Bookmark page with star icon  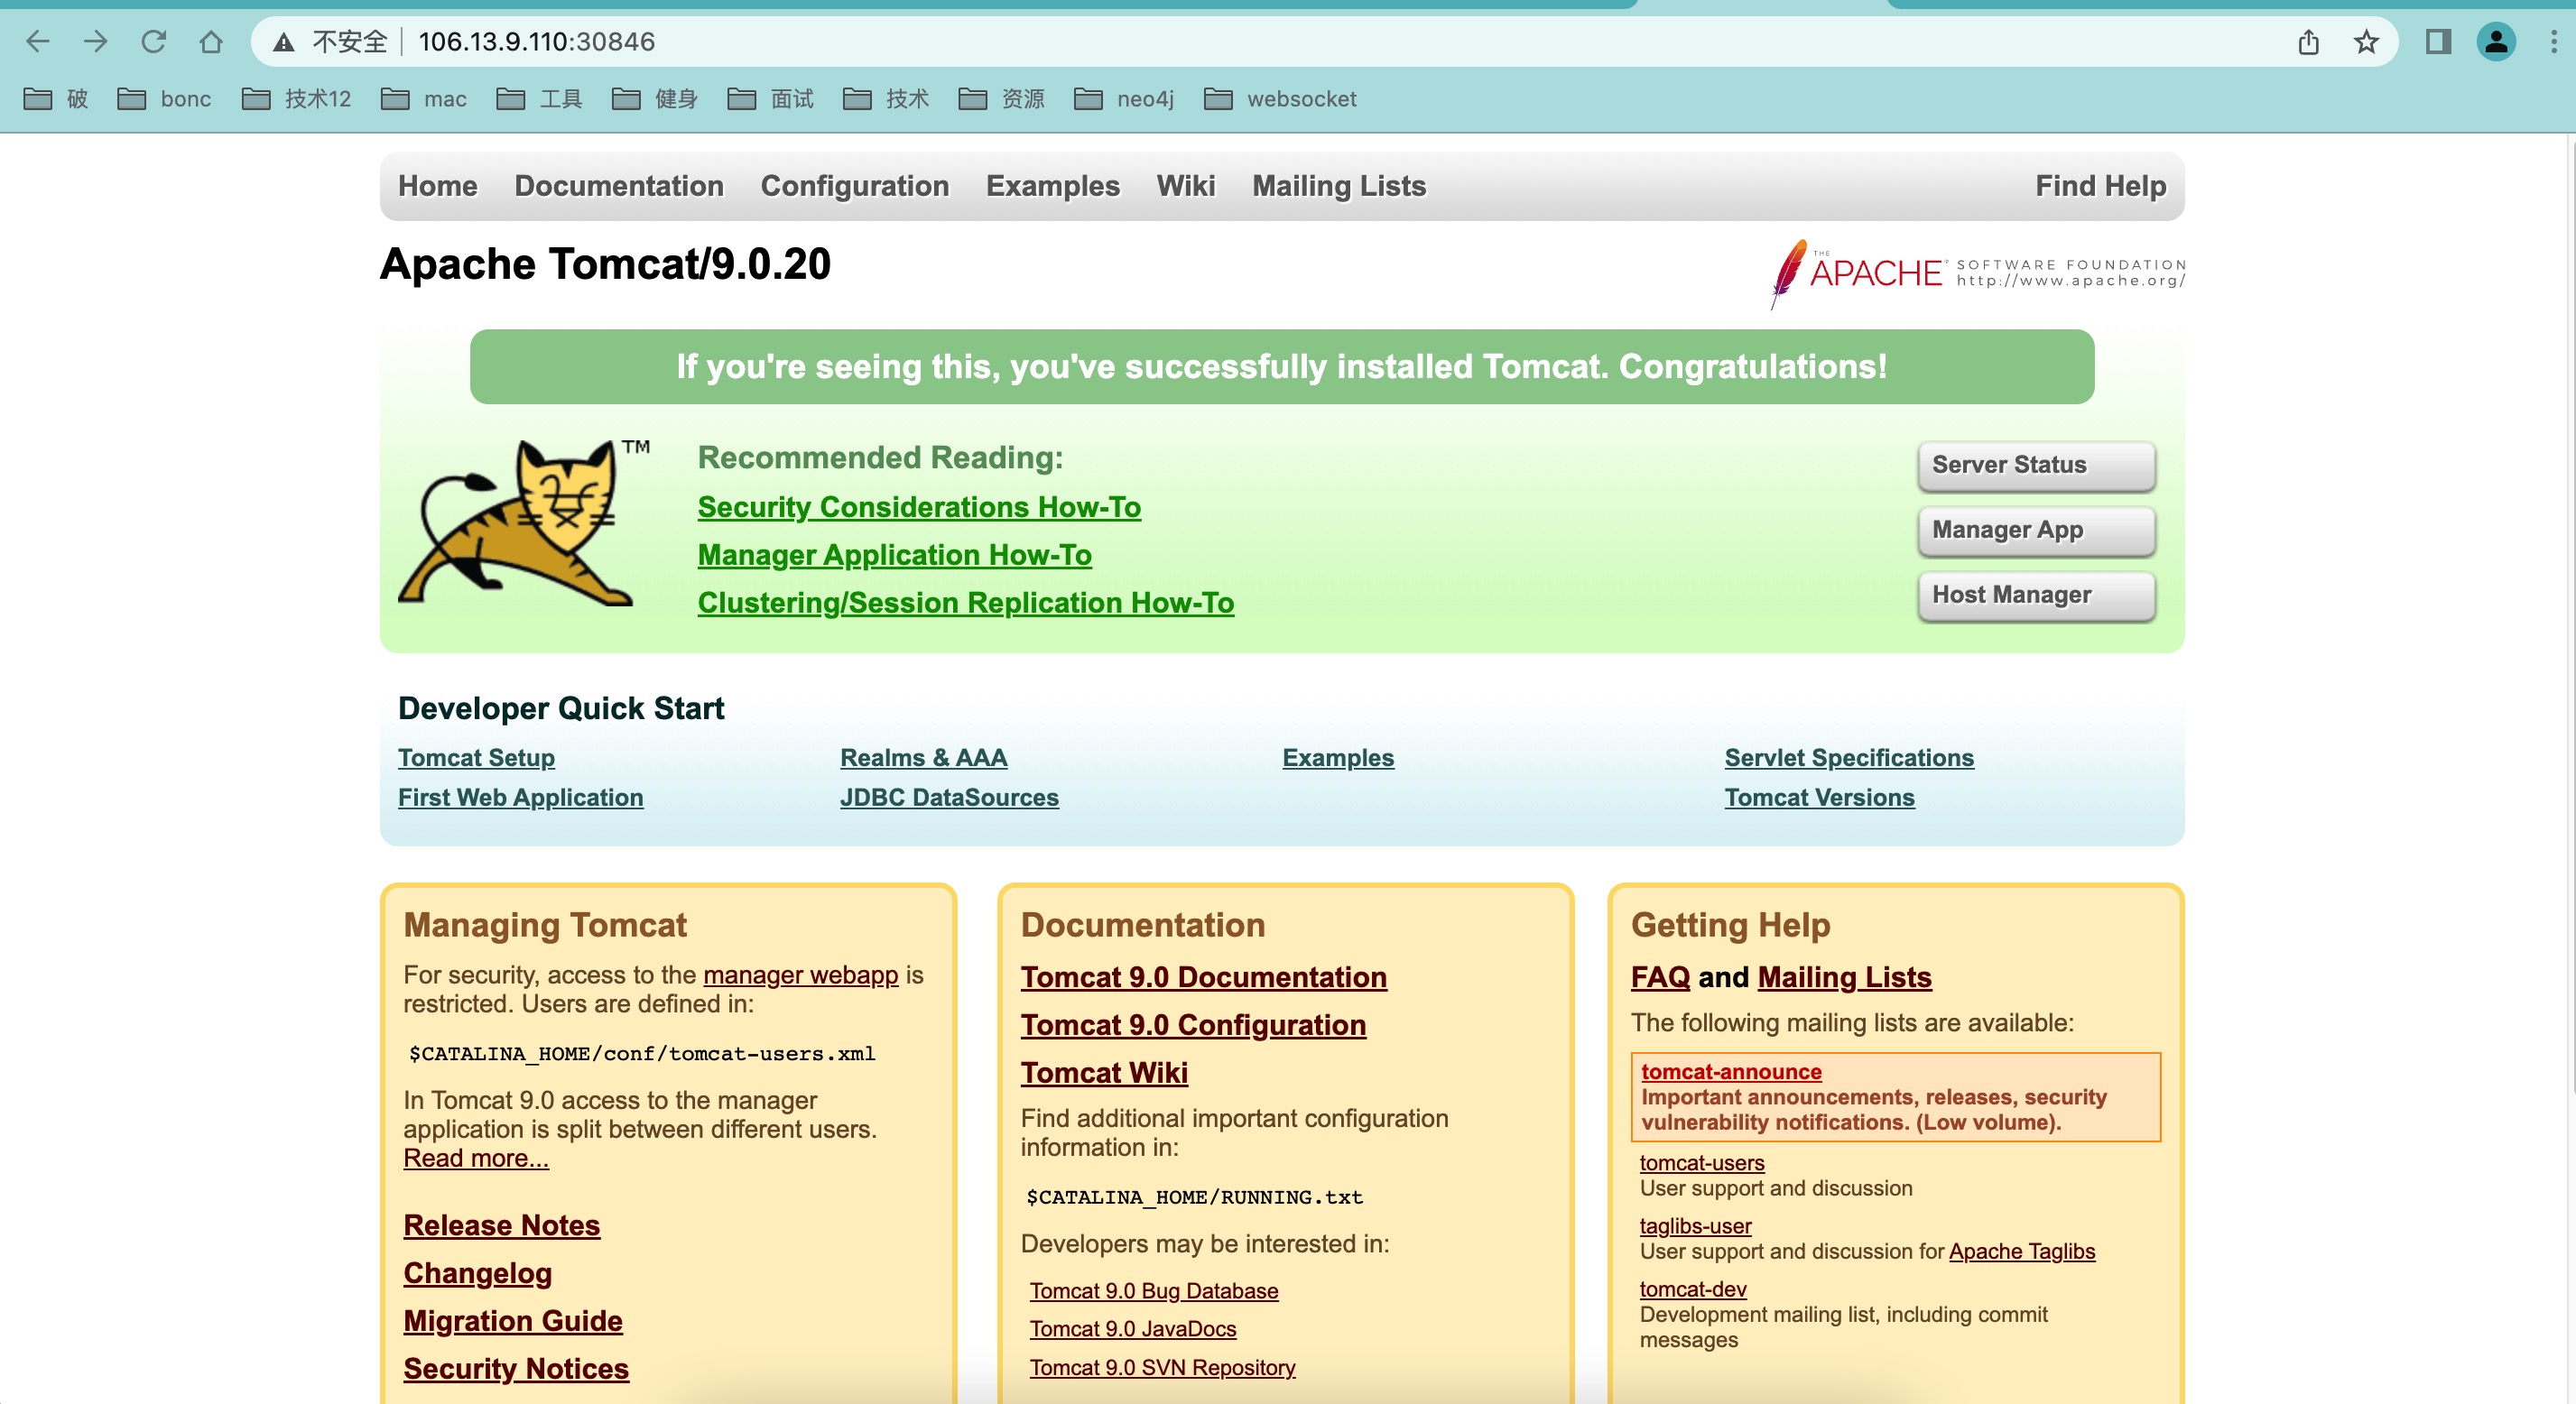click(2366, 42)
